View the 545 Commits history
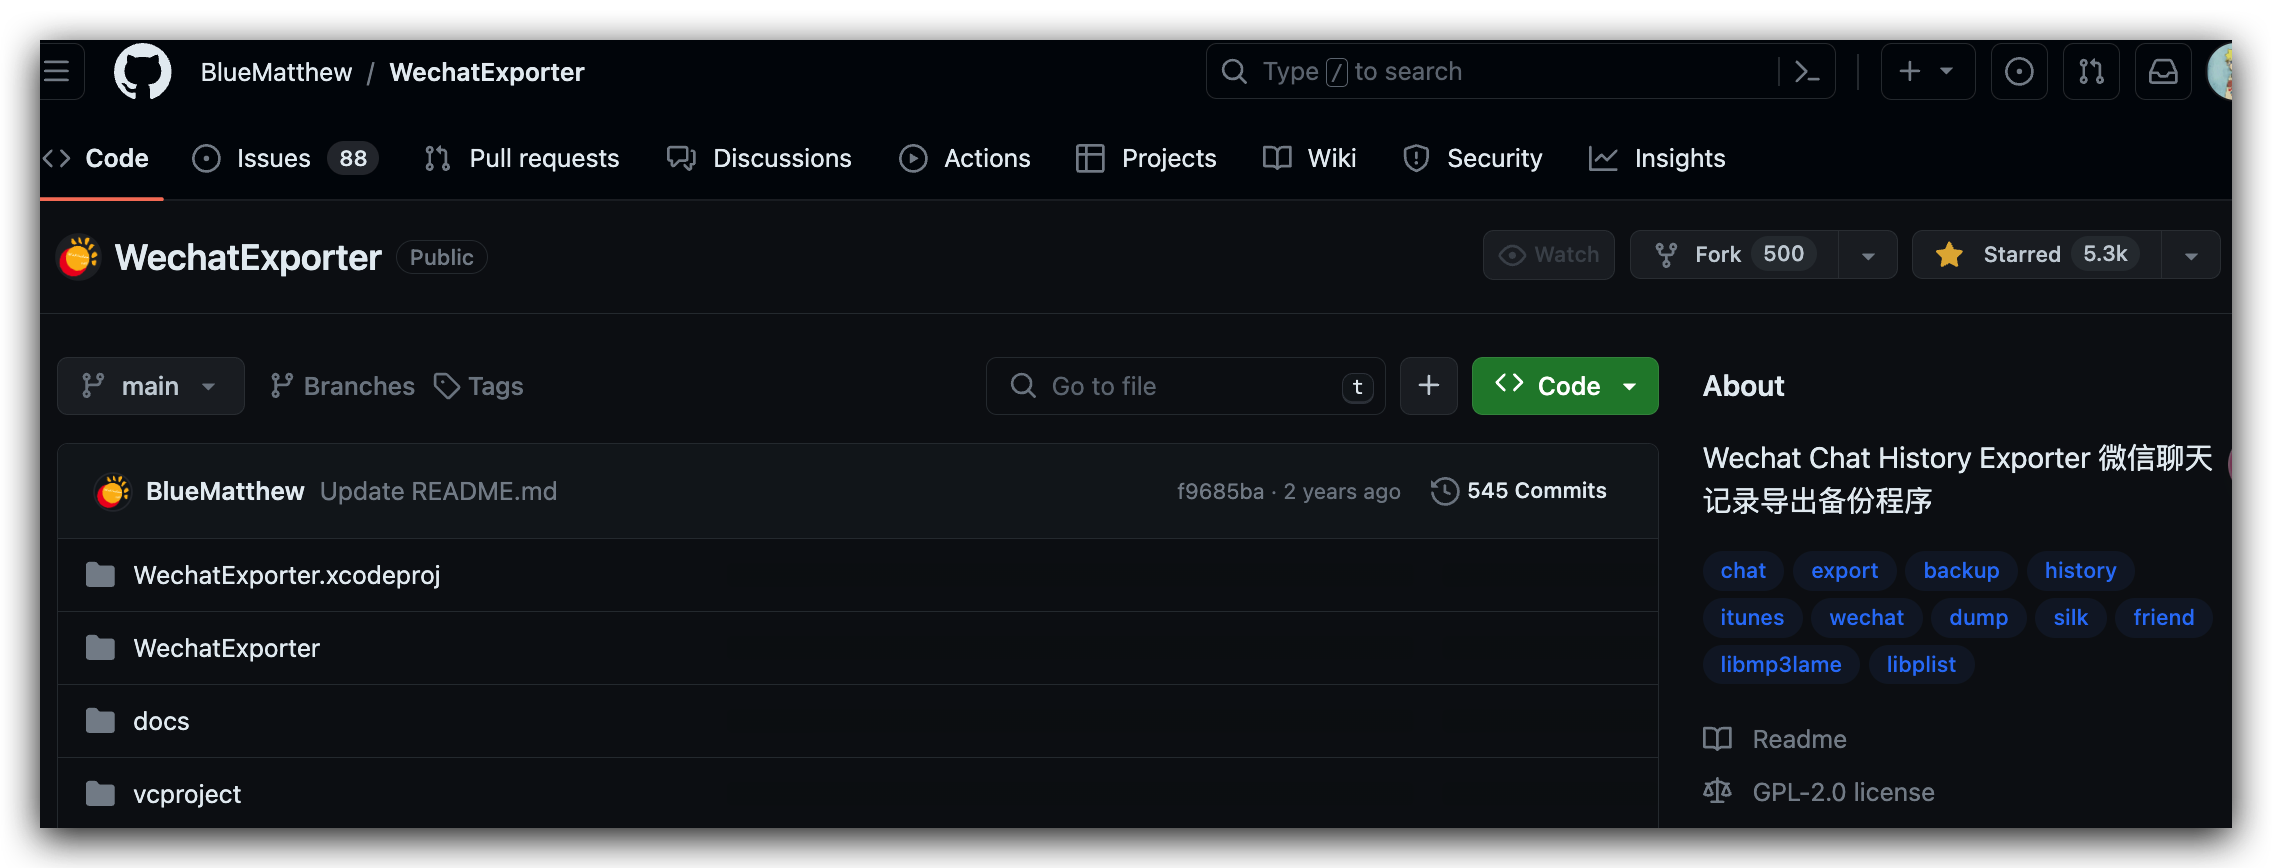 [1519, 491]
